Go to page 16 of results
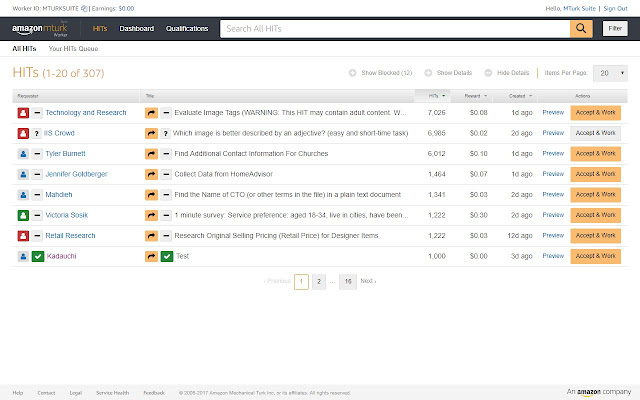 [348, 281]
